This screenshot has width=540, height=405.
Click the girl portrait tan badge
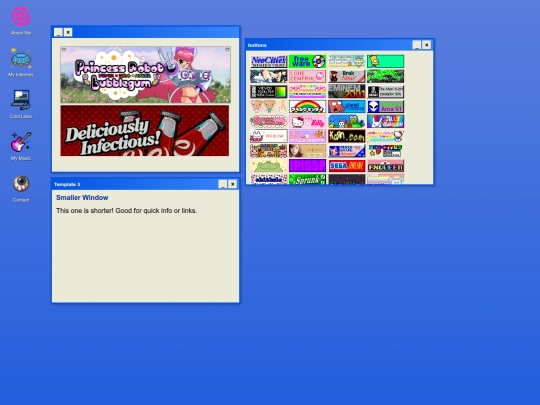click(307, 151)
